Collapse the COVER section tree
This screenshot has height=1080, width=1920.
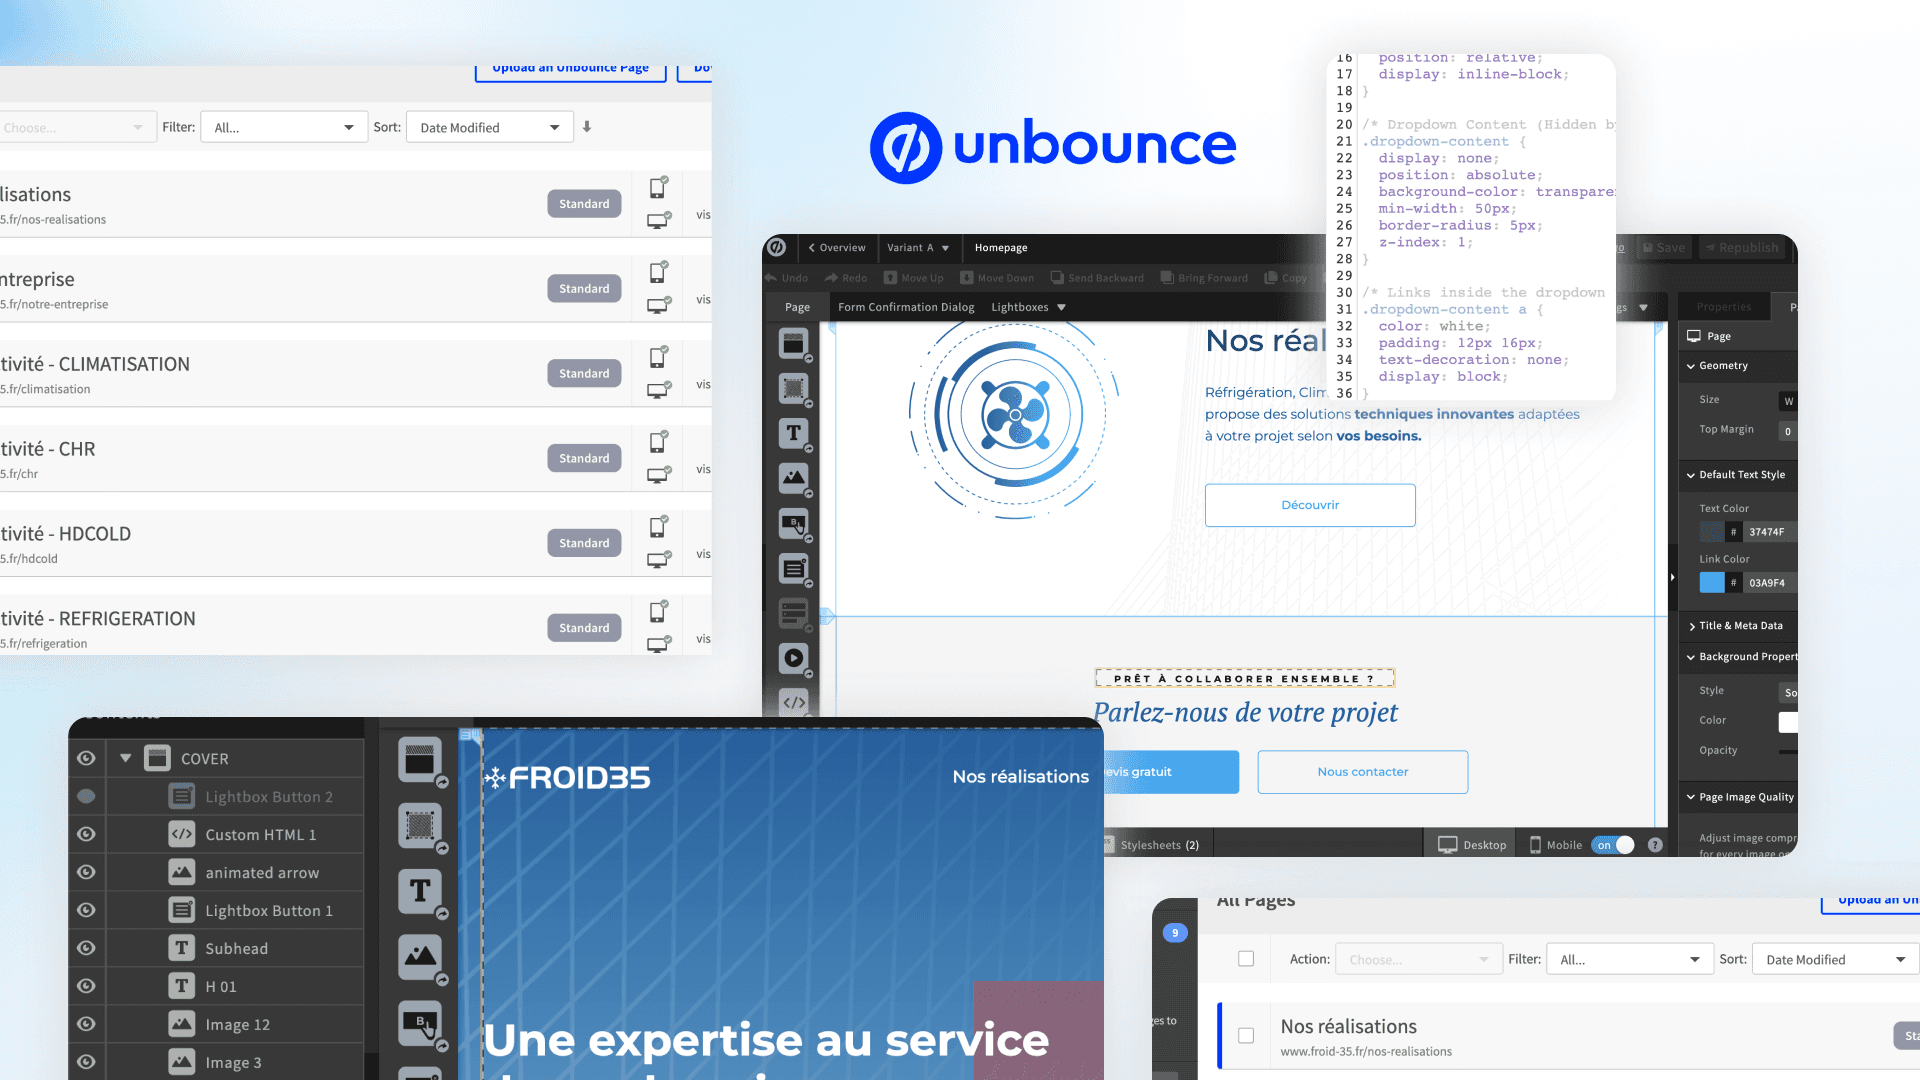126,758
